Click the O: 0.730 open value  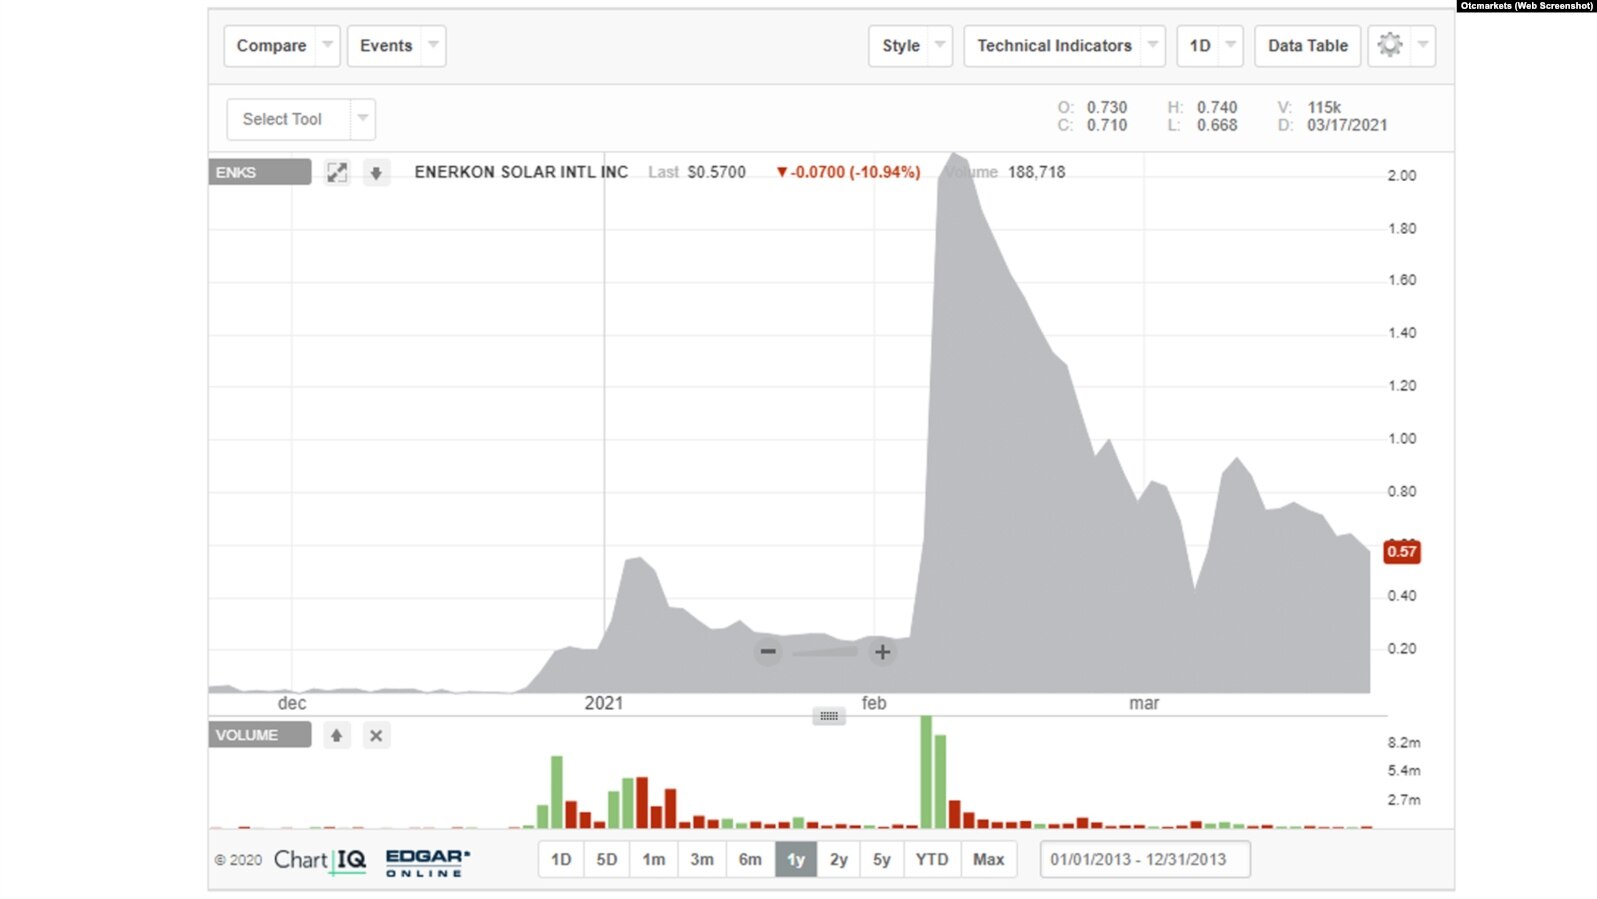(x=1092, y=107)
